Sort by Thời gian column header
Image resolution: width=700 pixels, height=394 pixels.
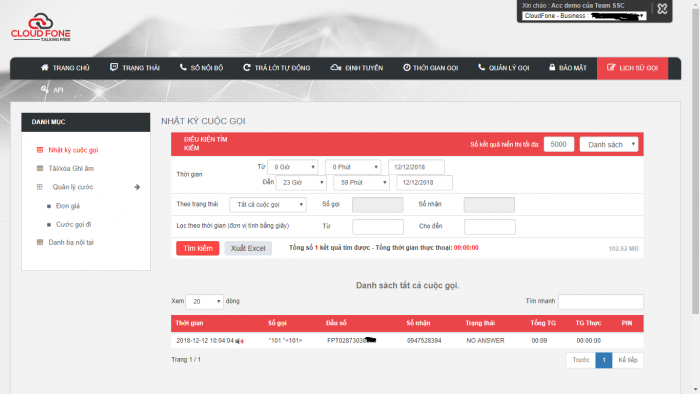(189, 323)
